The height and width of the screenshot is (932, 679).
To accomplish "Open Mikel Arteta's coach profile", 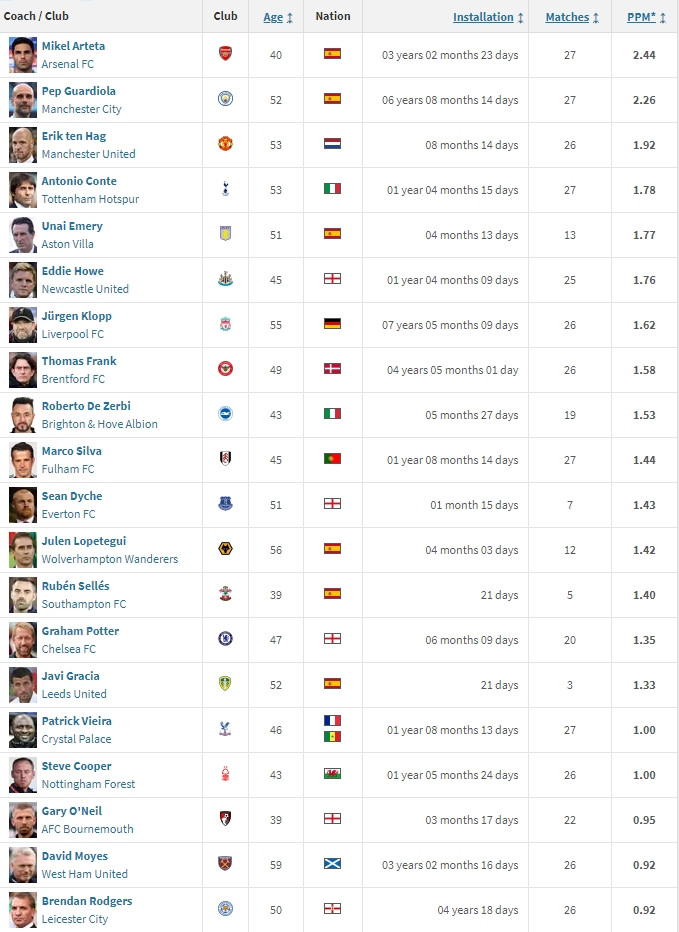I will tap(73, 46).
